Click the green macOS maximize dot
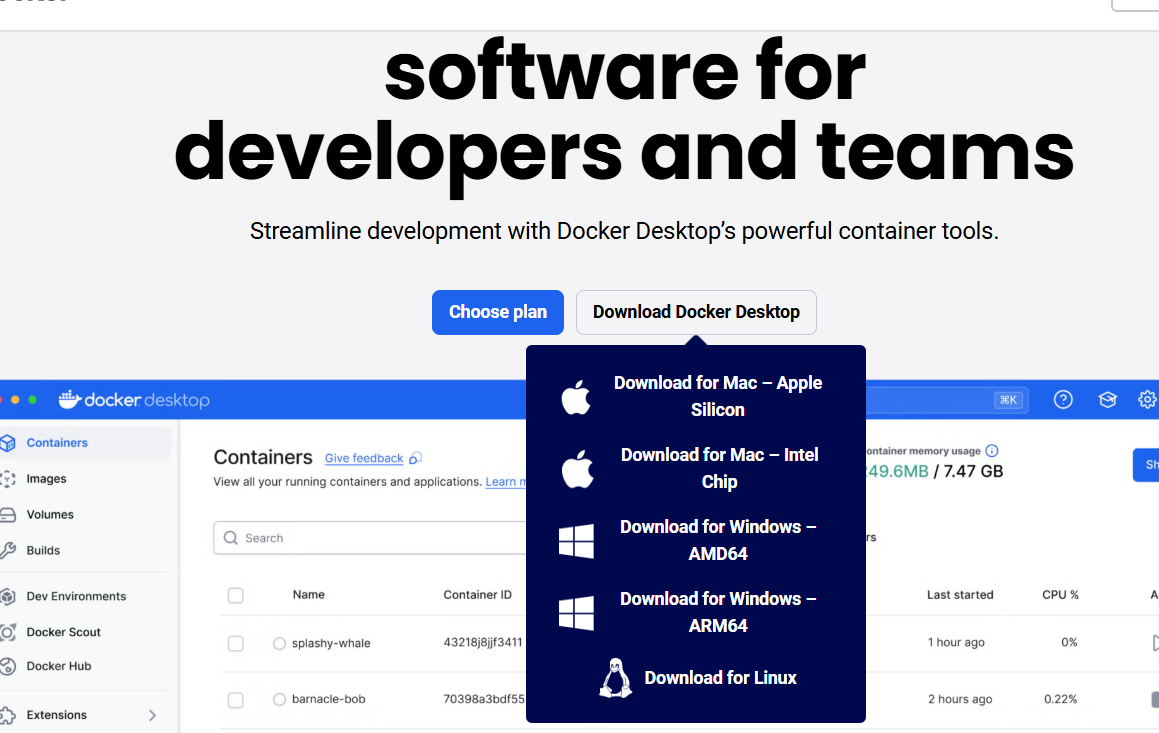This screenshot has width=1159, height=733. click(33, 400)
